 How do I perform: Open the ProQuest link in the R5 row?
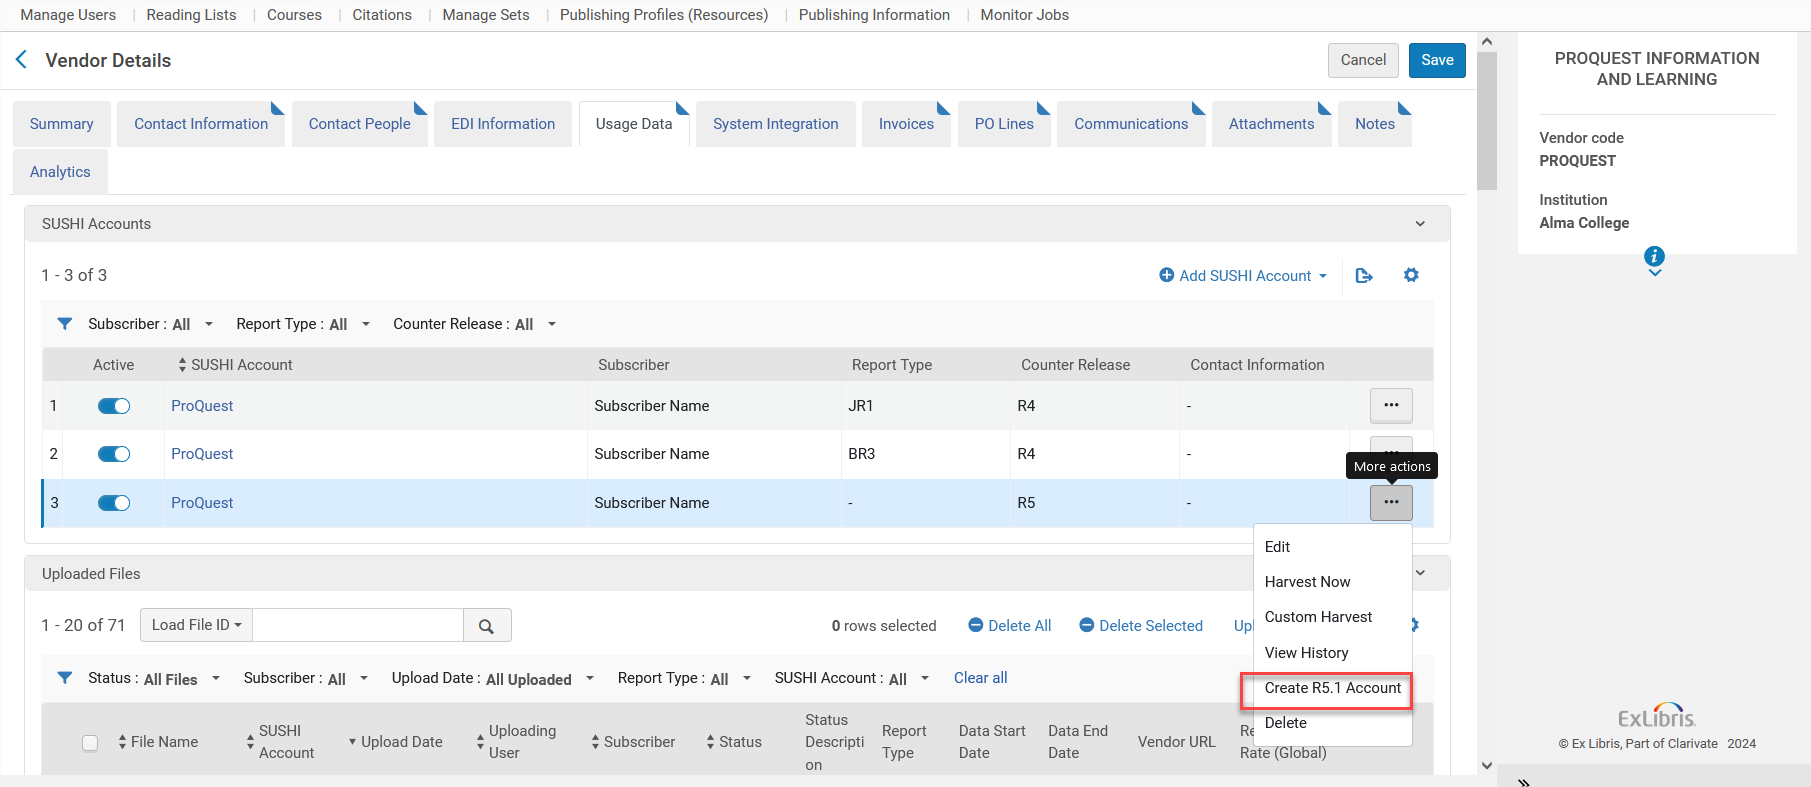pos(202,503)
